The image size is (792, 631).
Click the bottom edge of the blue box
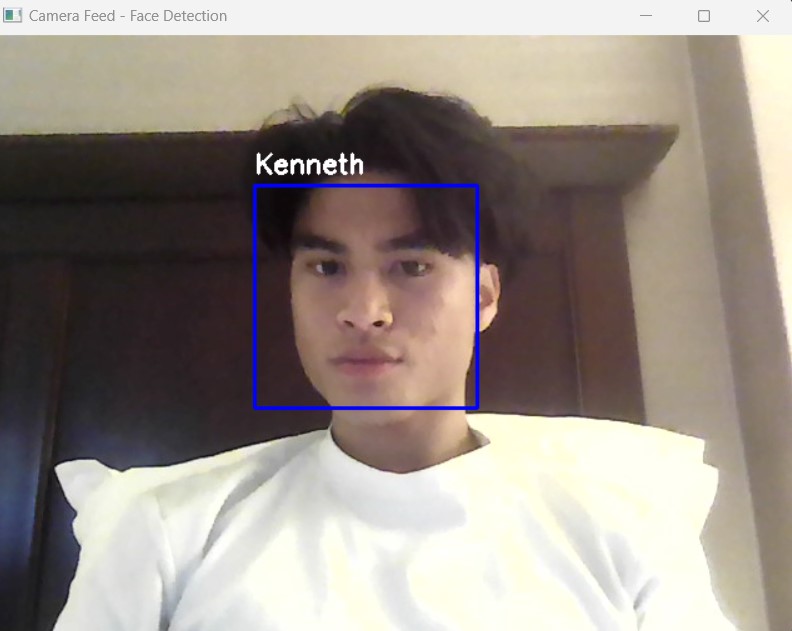tap(366, 407)
